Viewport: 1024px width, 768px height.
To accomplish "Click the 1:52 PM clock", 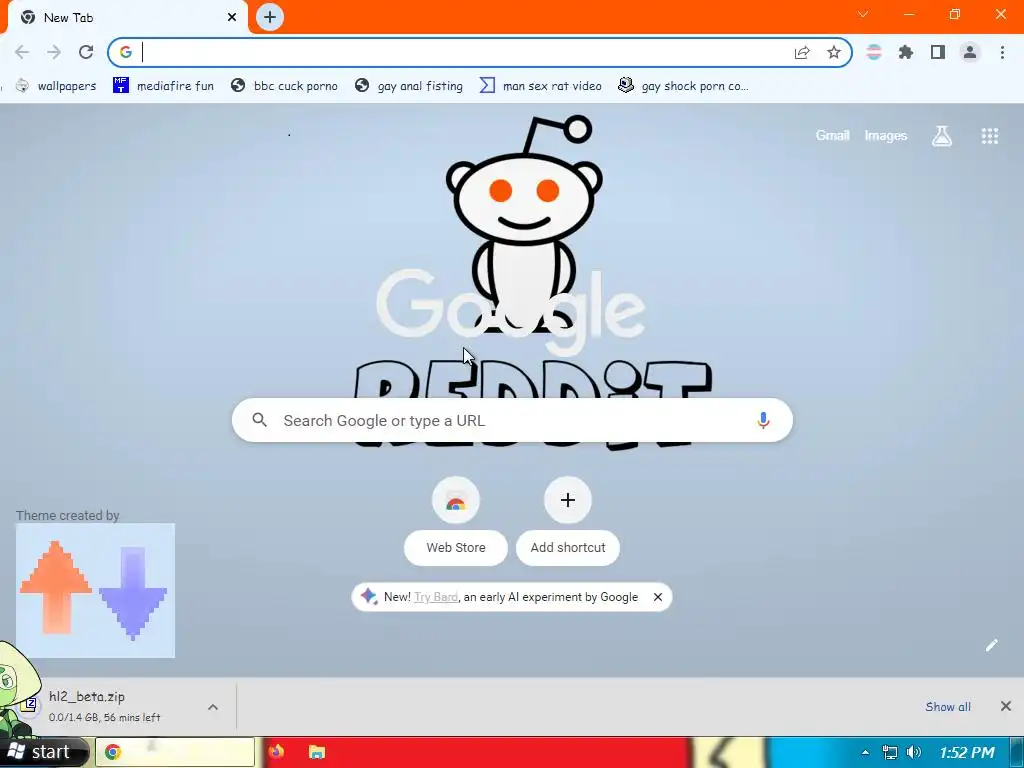I will [x=967, y=752].
